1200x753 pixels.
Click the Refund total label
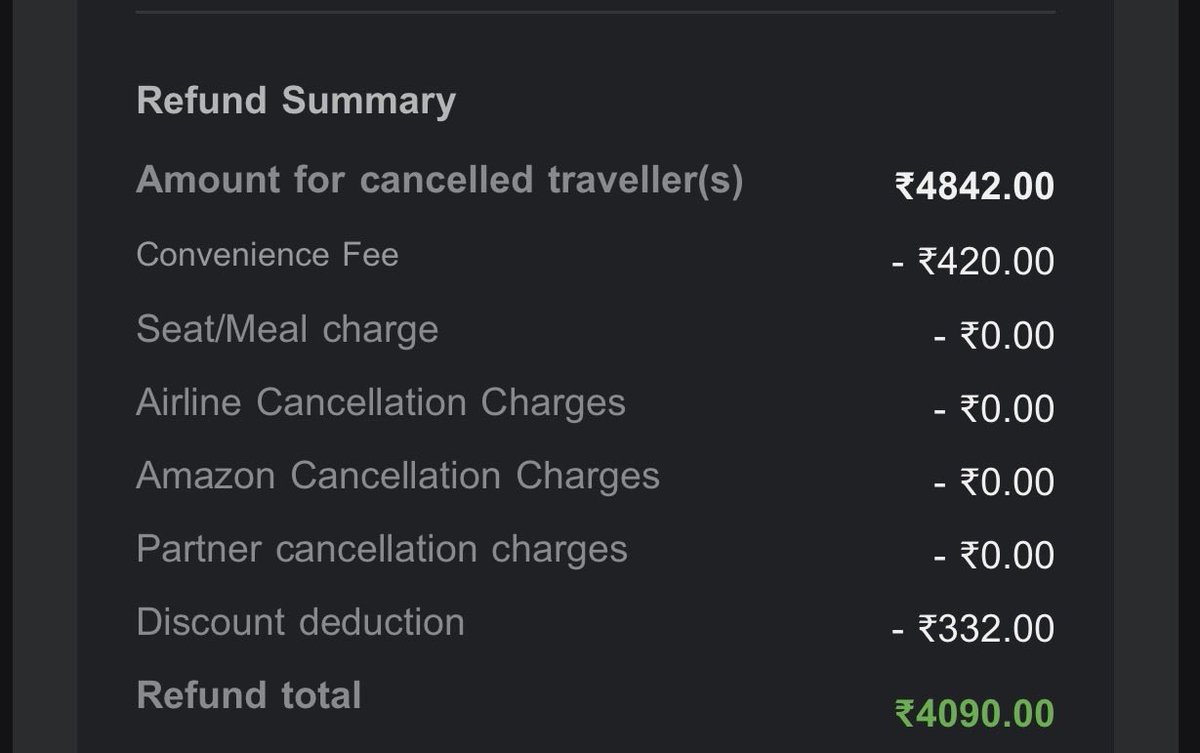click(249, 695)
